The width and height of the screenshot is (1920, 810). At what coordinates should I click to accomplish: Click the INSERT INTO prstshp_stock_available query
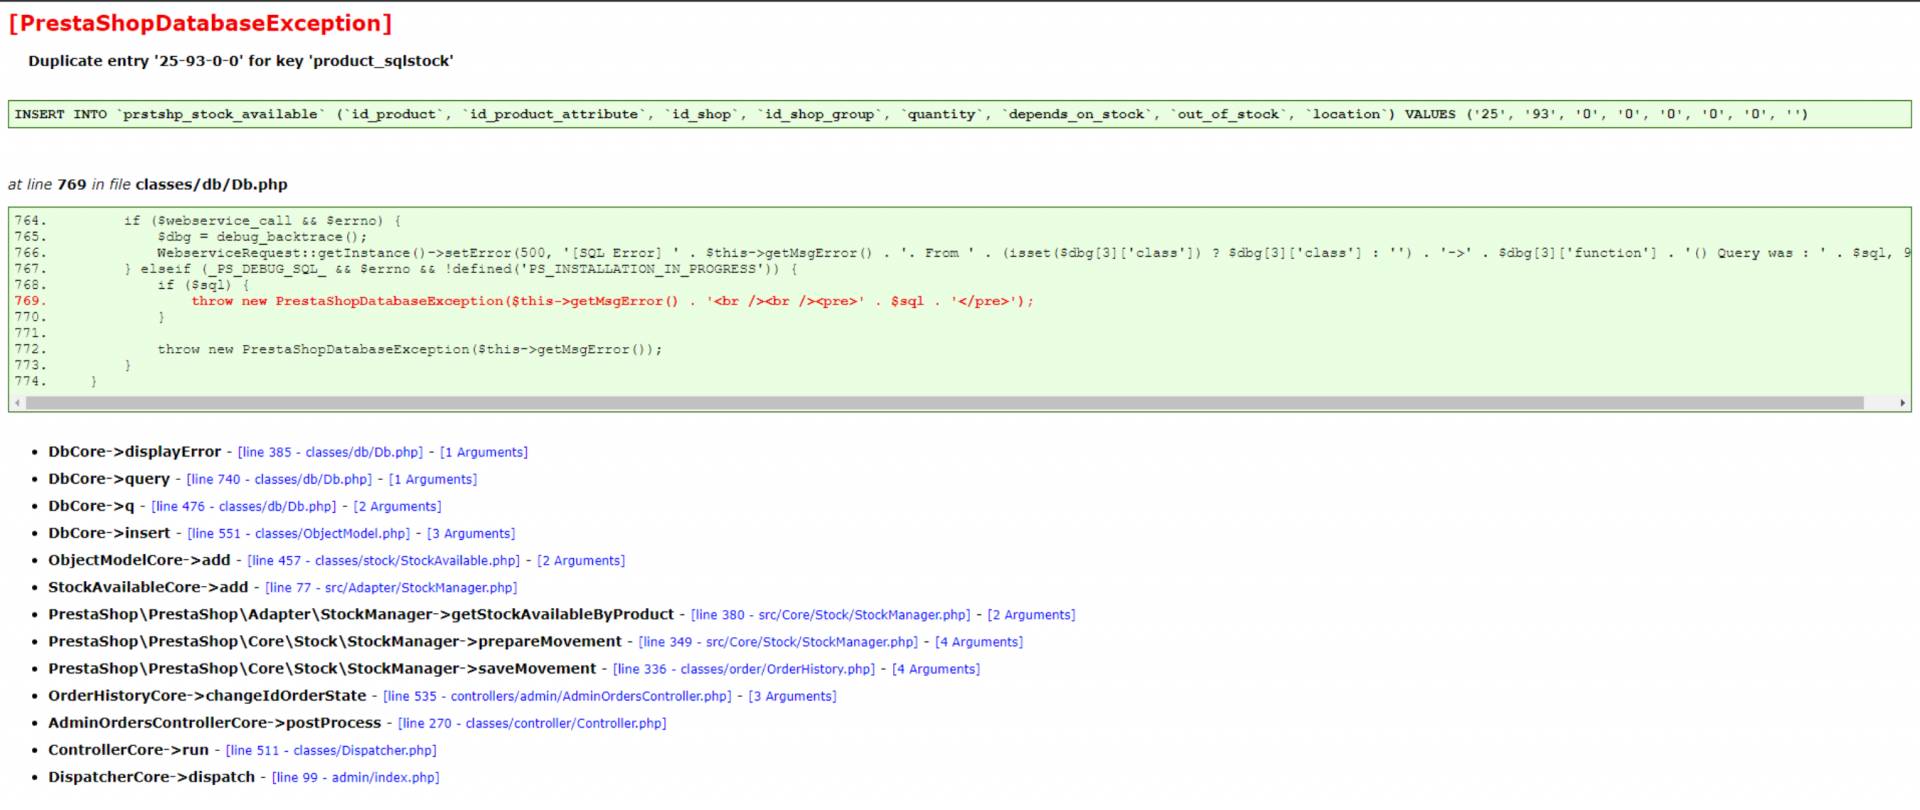coord(911,114)
